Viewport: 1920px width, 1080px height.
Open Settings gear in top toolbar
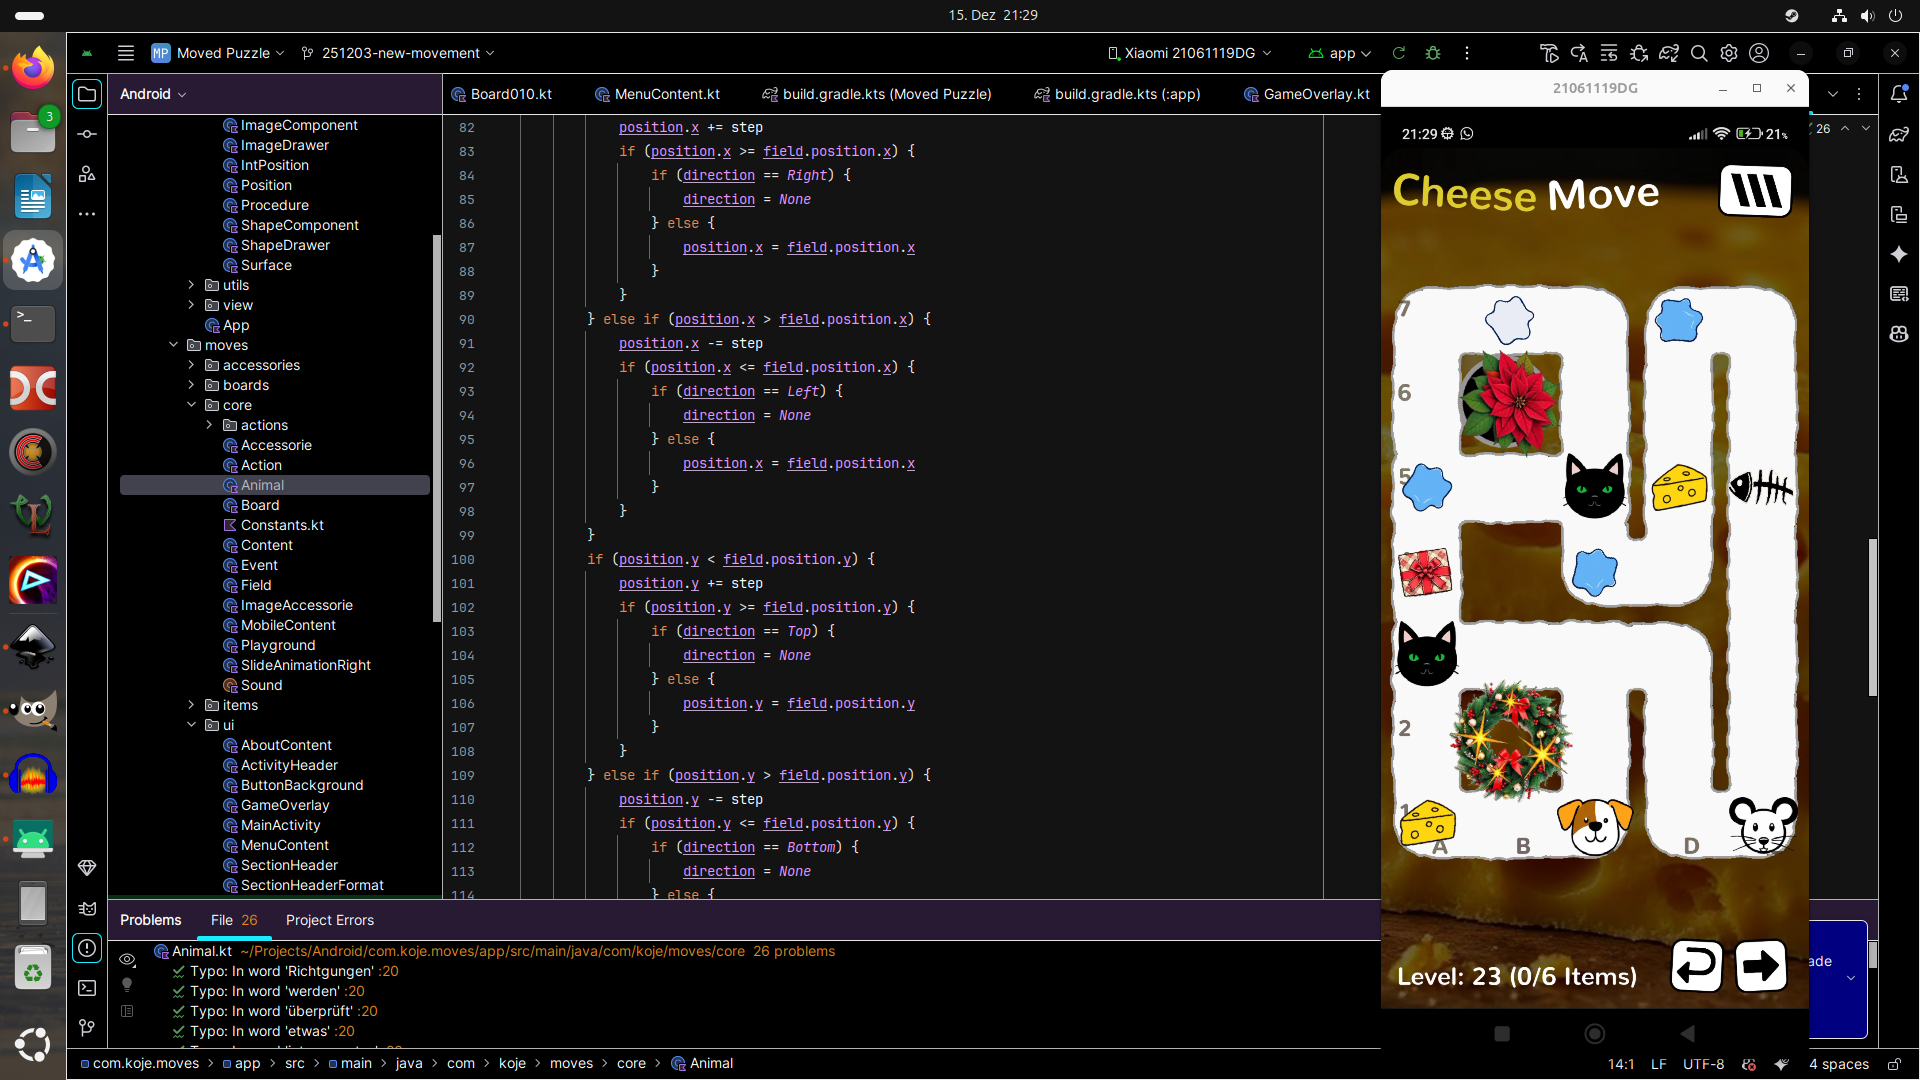point(1729,53)
